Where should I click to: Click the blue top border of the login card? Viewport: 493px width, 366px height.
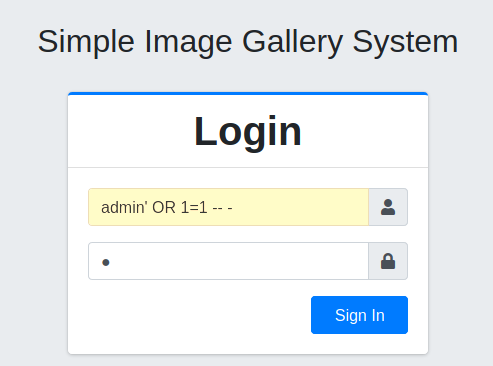tap(248, 93)
